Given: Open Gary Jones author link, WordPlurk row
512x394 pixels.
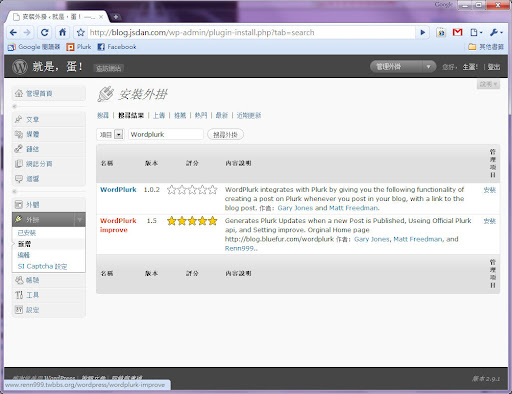Looking at the screenshot, I should point(295,208).
